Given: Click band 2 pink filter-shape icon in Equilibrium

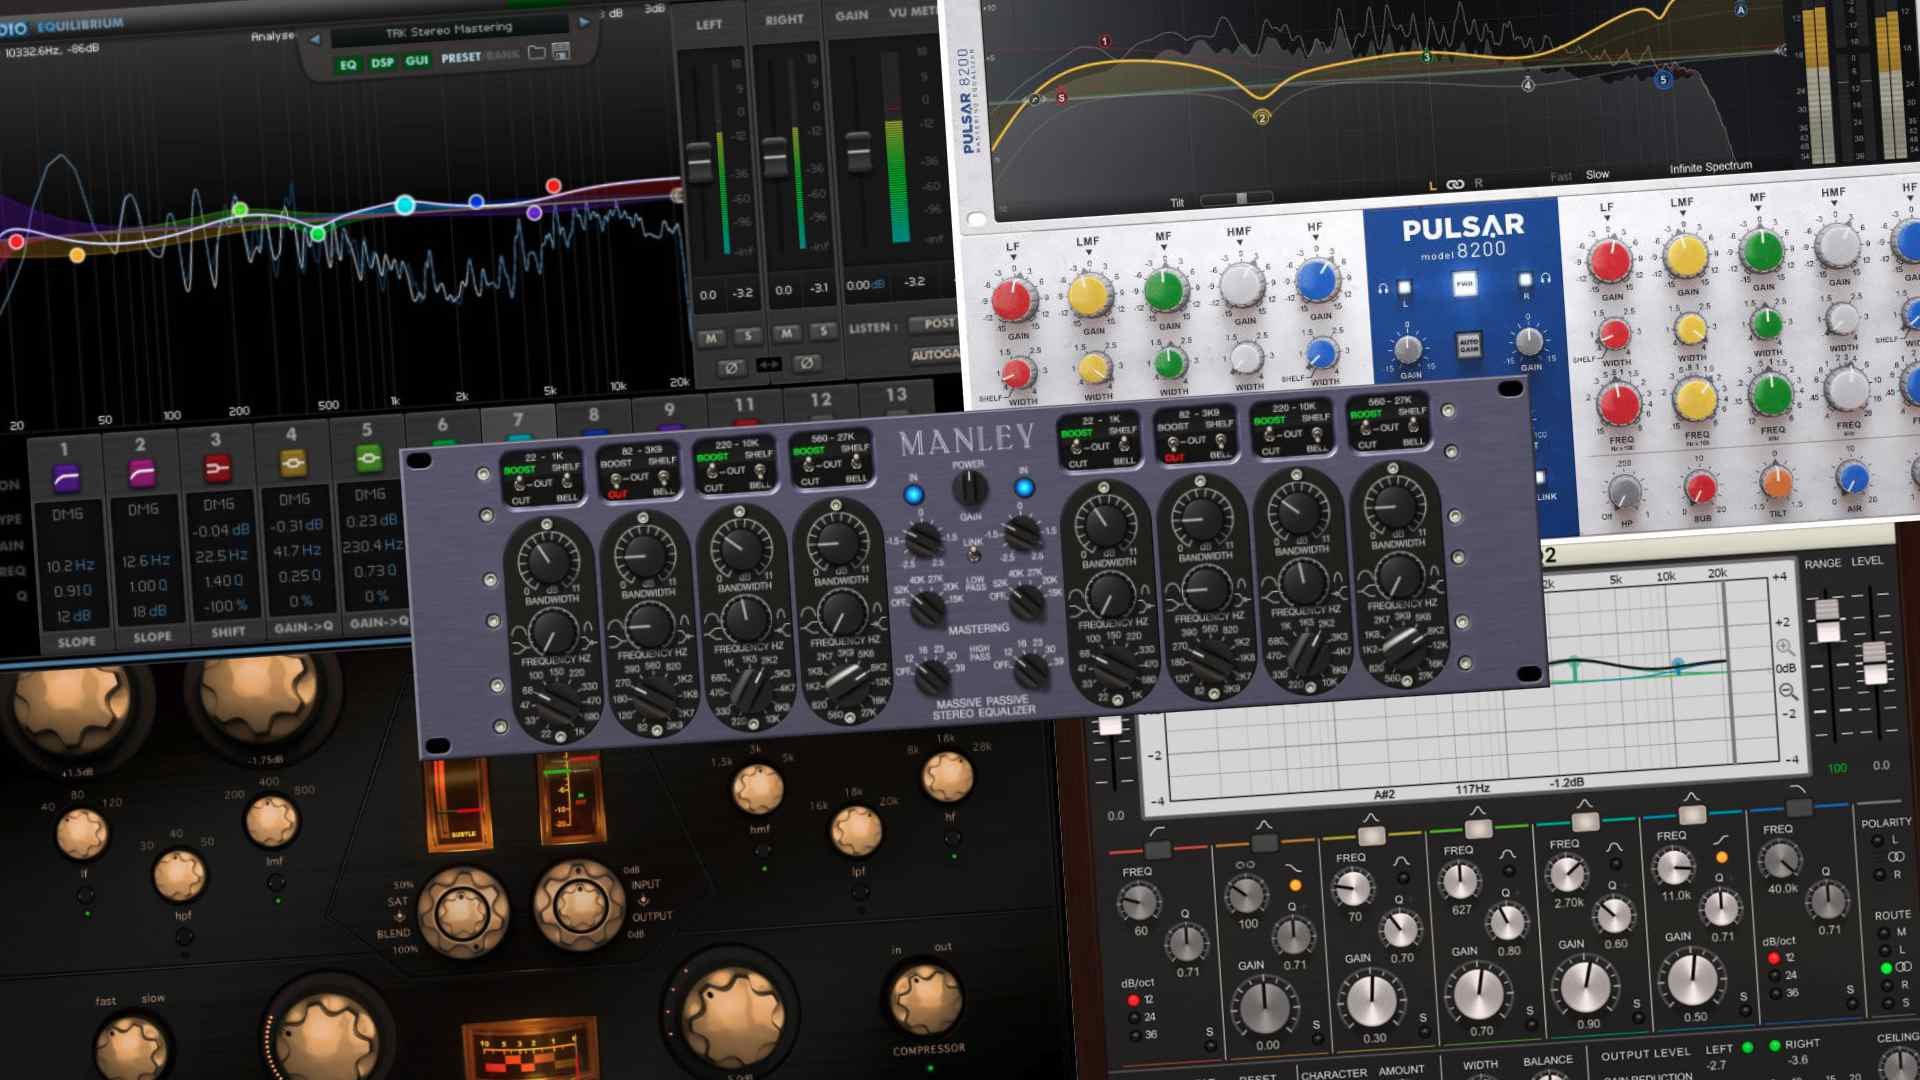Looking at the screenshot, I should (x=142, y=472).
